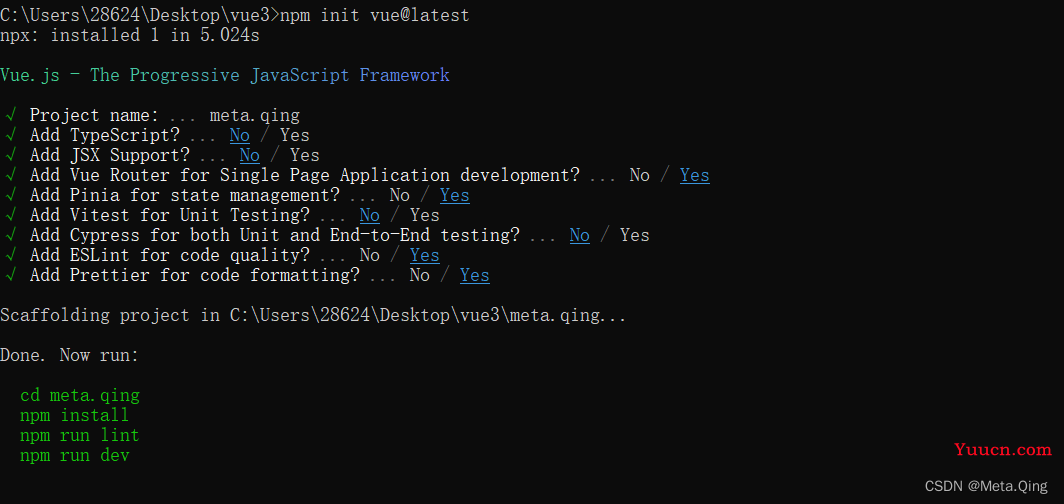Click underlined No for Vitest Unit Testing

(x=370, y=216)
